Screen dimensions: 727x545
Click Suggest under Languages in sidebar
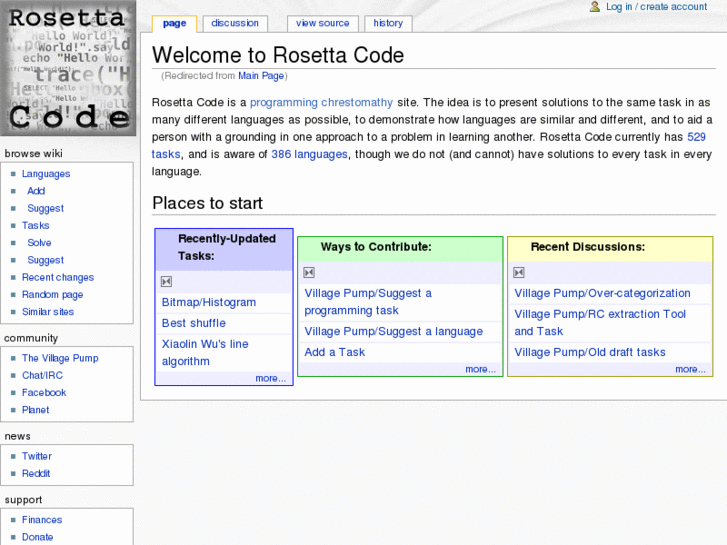point(45,208)
